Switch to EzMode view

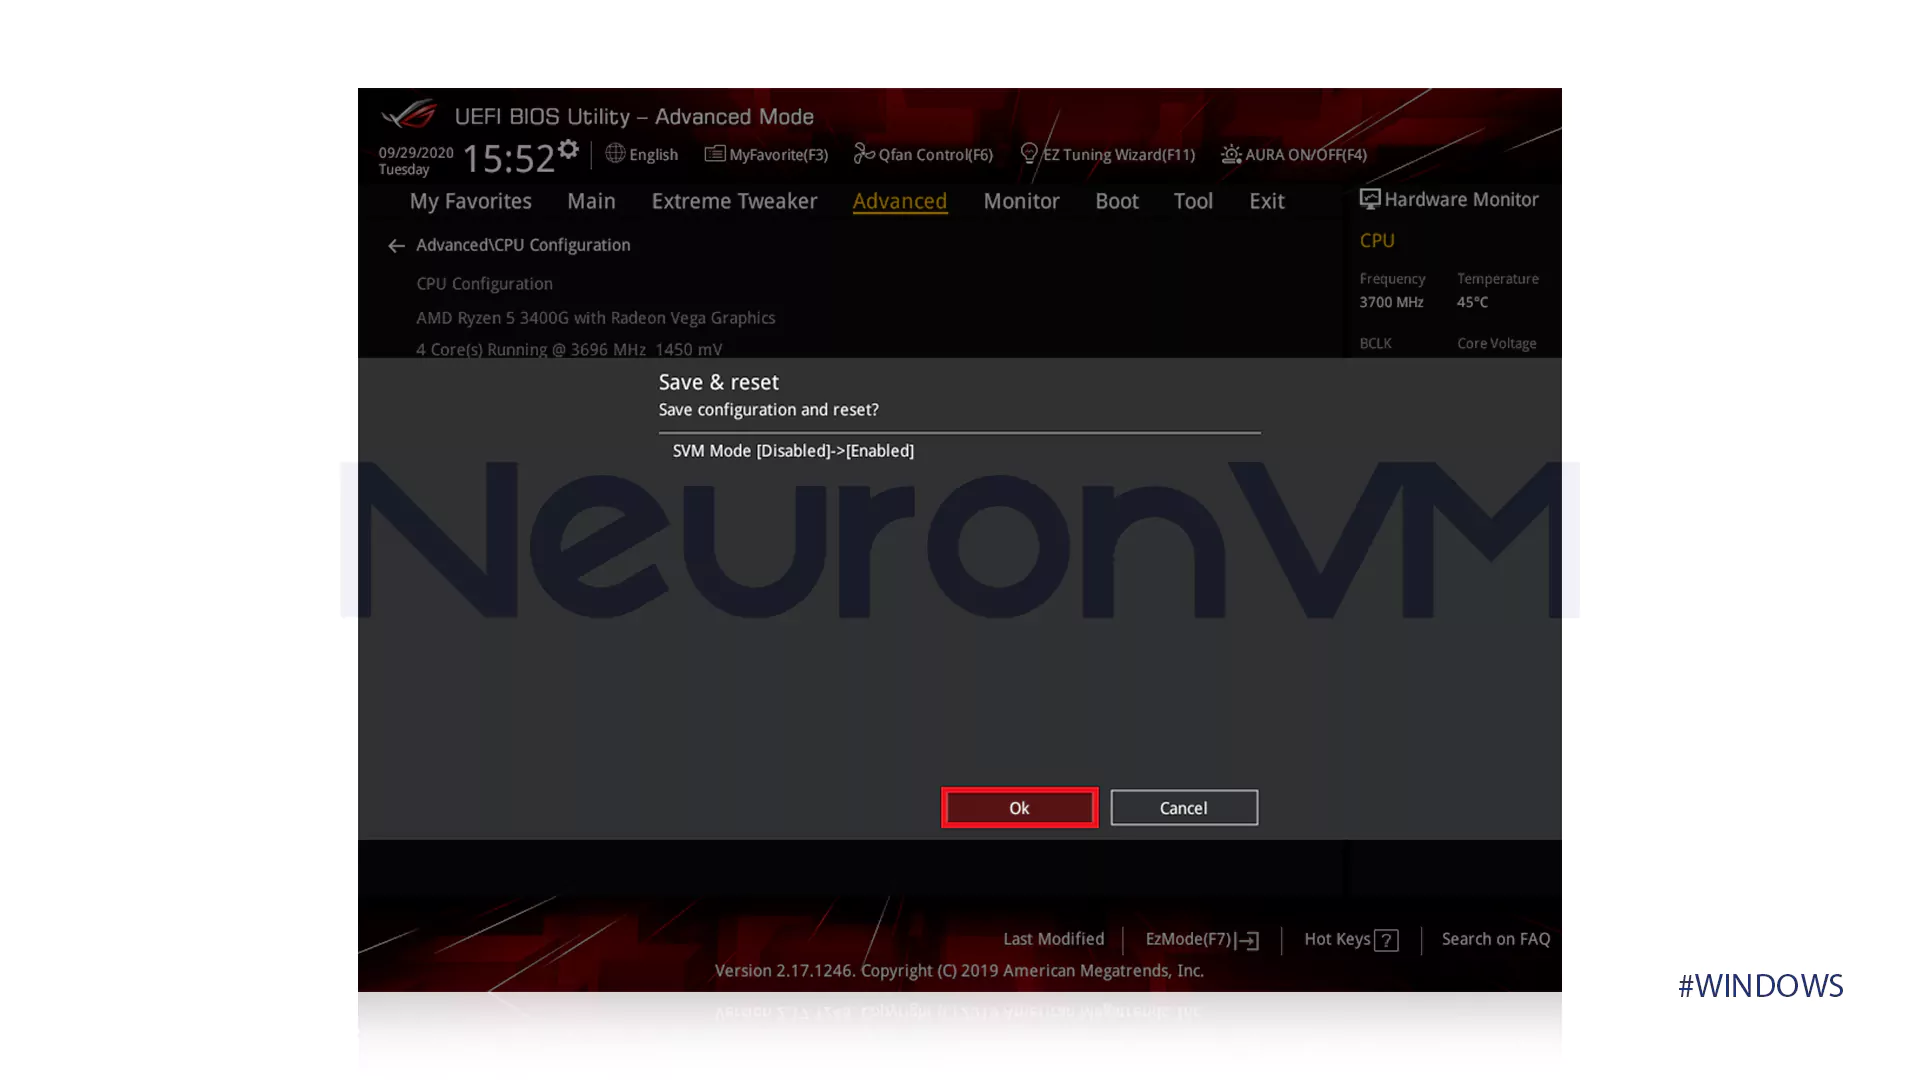1199,938
